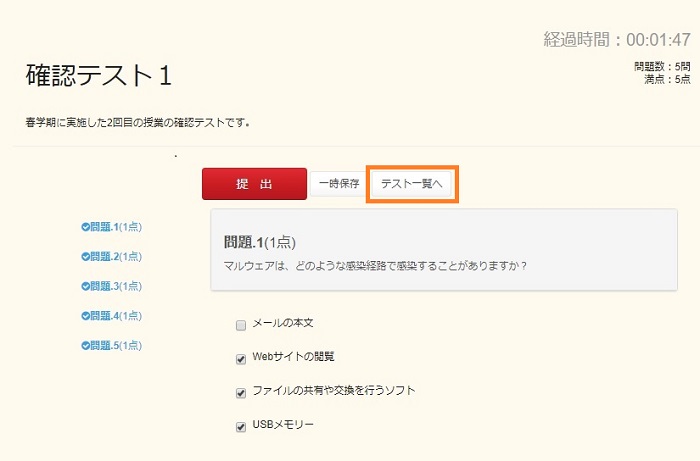Click the check icon beside 問題.3
Image resolution: width=700 pixels, height=461 pixels.
pyautogui.click(x=86, y=286)
